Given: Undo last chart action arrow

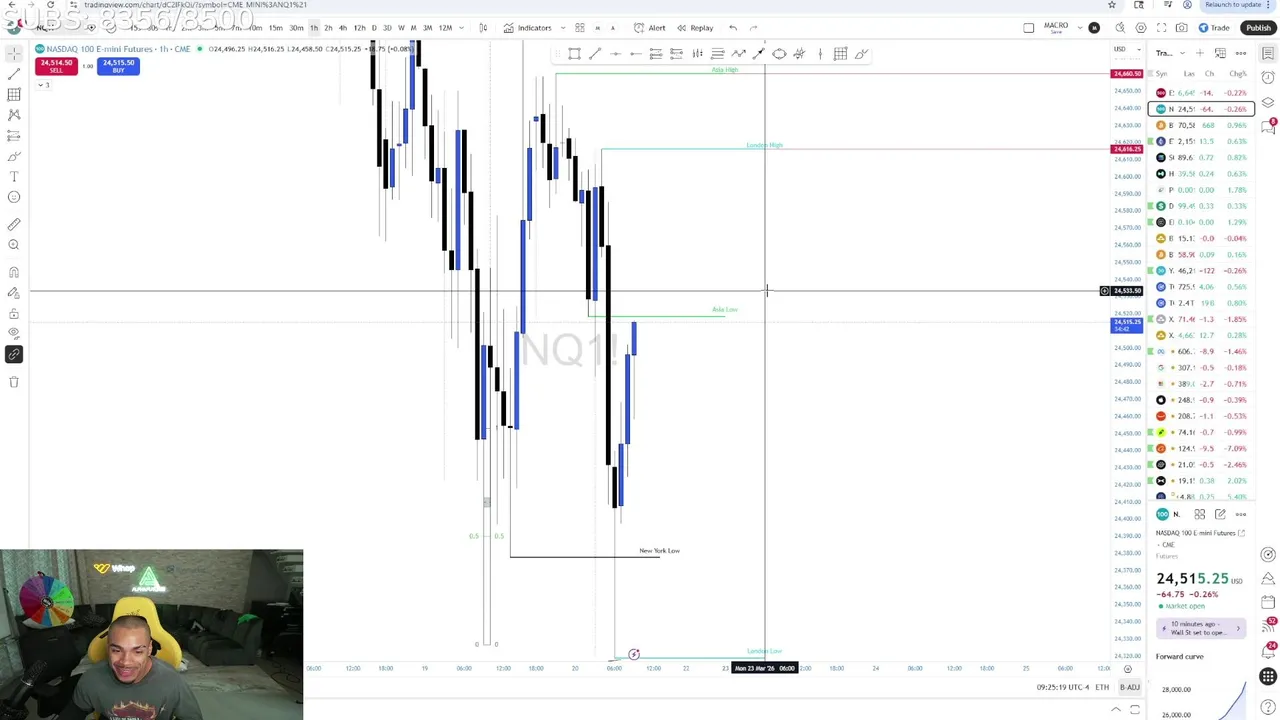Looking at the screenshot, I should click(x=733, y=28).
